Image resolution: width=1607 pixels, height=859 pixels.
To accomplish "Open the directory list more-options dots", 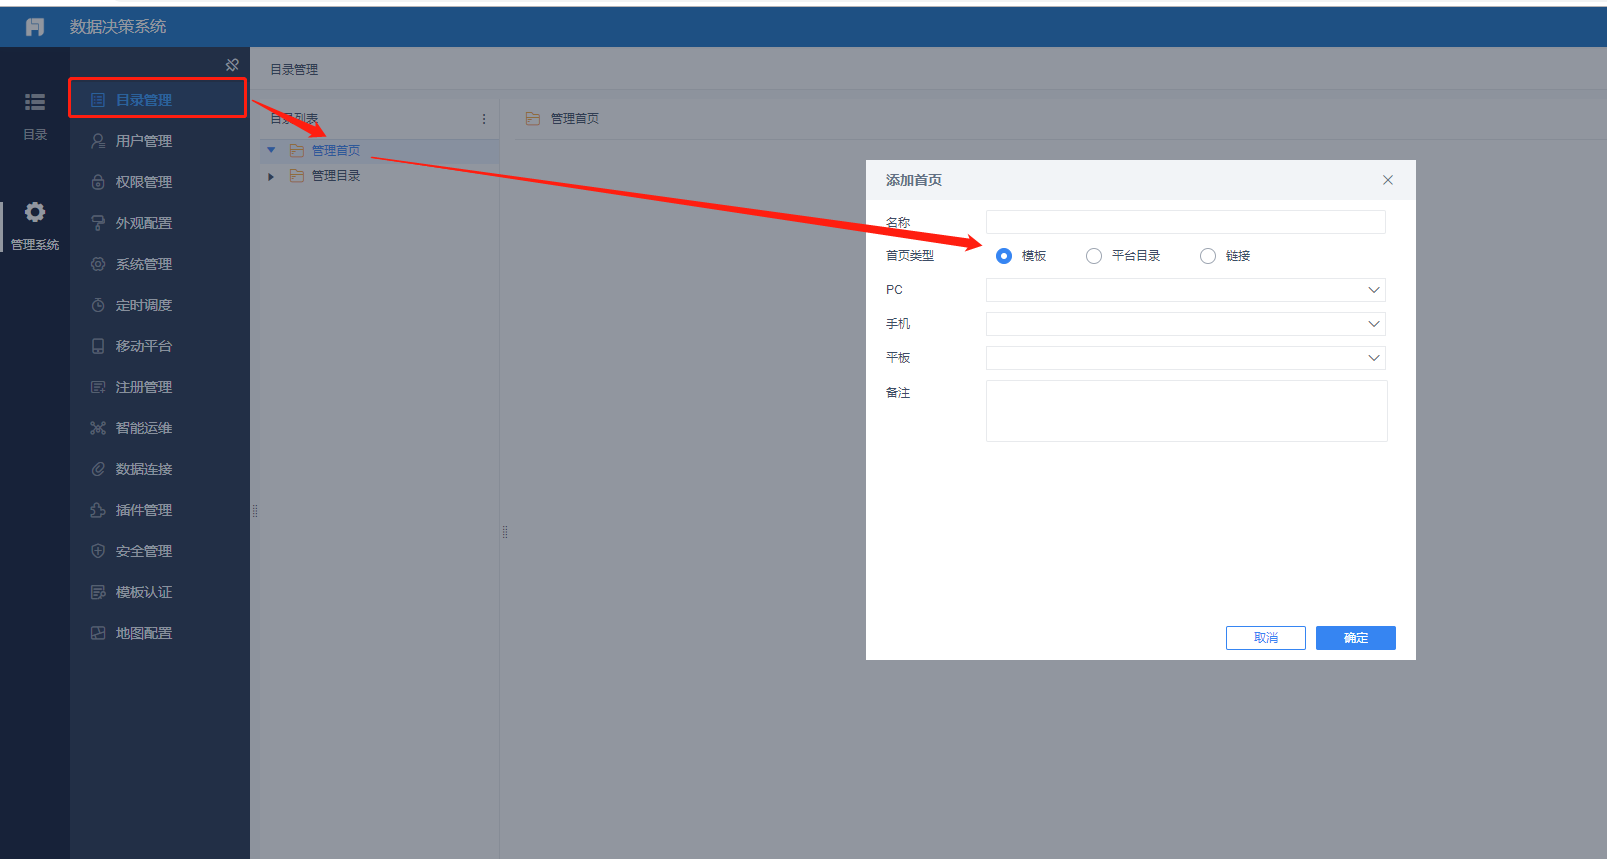I will (x=484, y=119).
